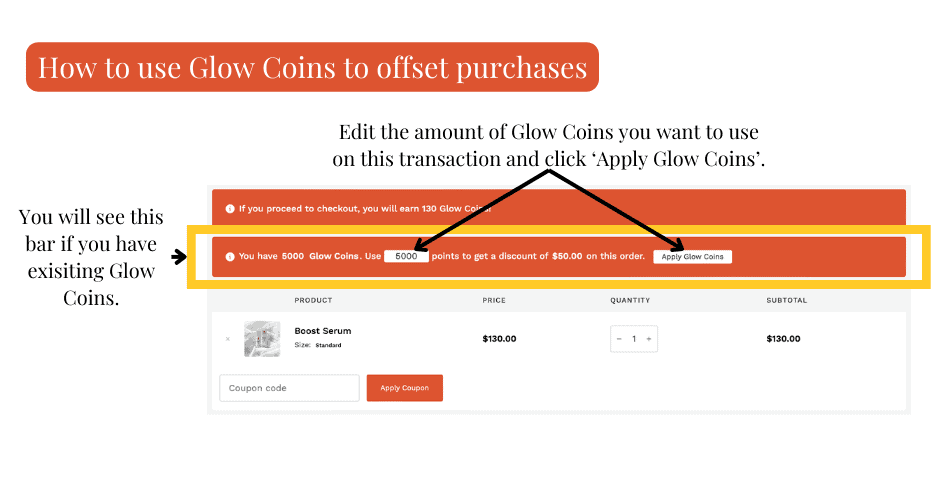This screenshot has height=500, width=940.
Task: Click the 'How to use Glow Coins' title banner
Action: coord(312,67)
